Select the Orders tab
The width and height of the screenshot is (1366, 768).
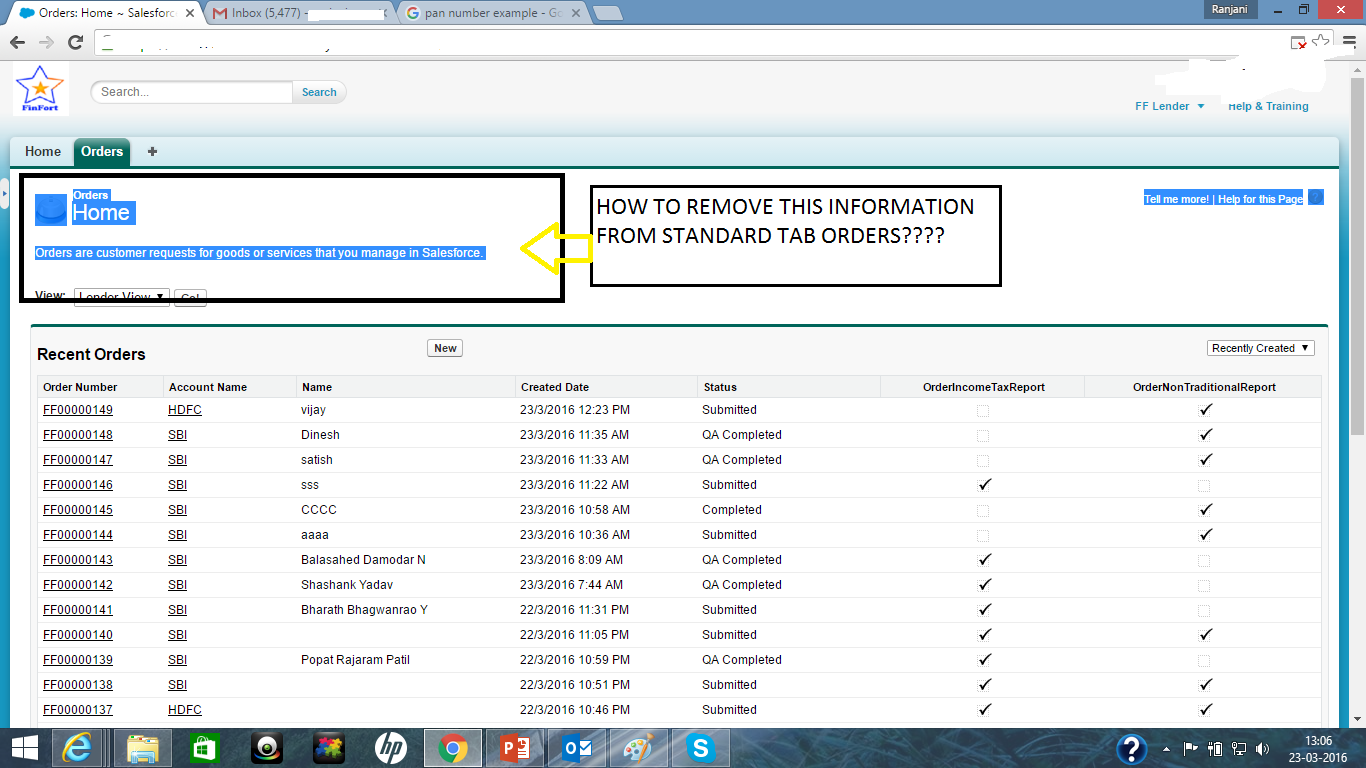point(102,152)
